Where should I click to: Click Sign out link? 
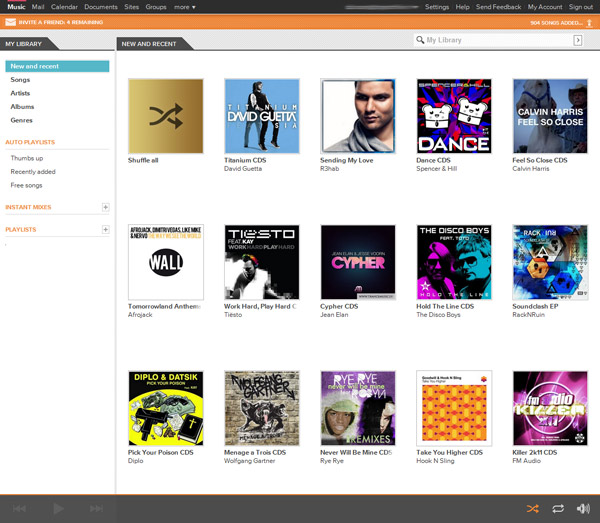tap(581, 7)
